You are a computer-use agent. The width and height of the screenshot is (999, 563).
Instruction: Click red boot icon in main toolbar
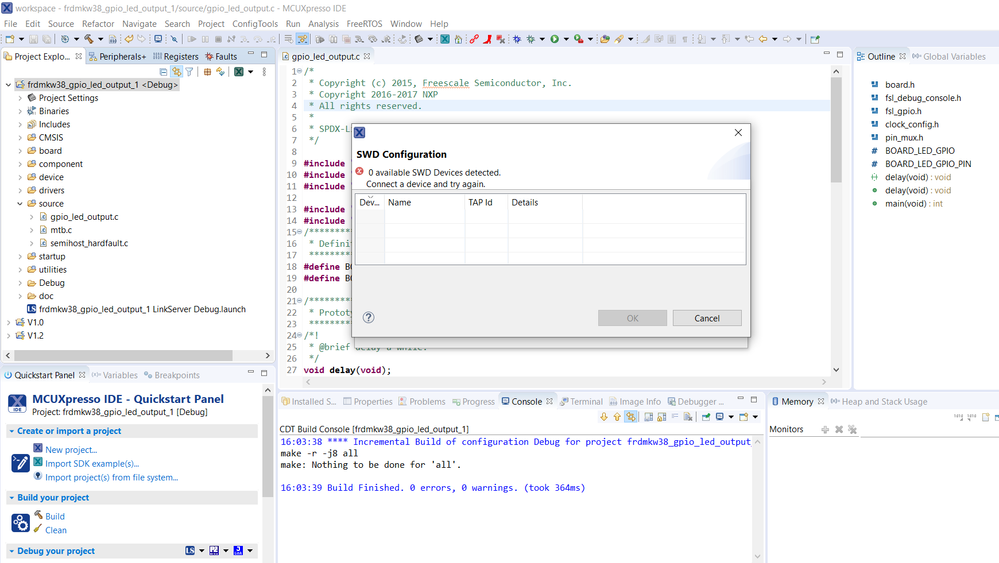pyautogui.click(x=487, y=39)
